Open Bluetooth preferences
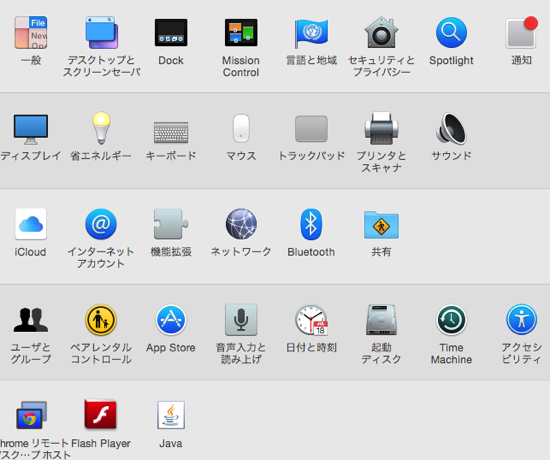Screen dimensions: 550x460 [311, 224]
